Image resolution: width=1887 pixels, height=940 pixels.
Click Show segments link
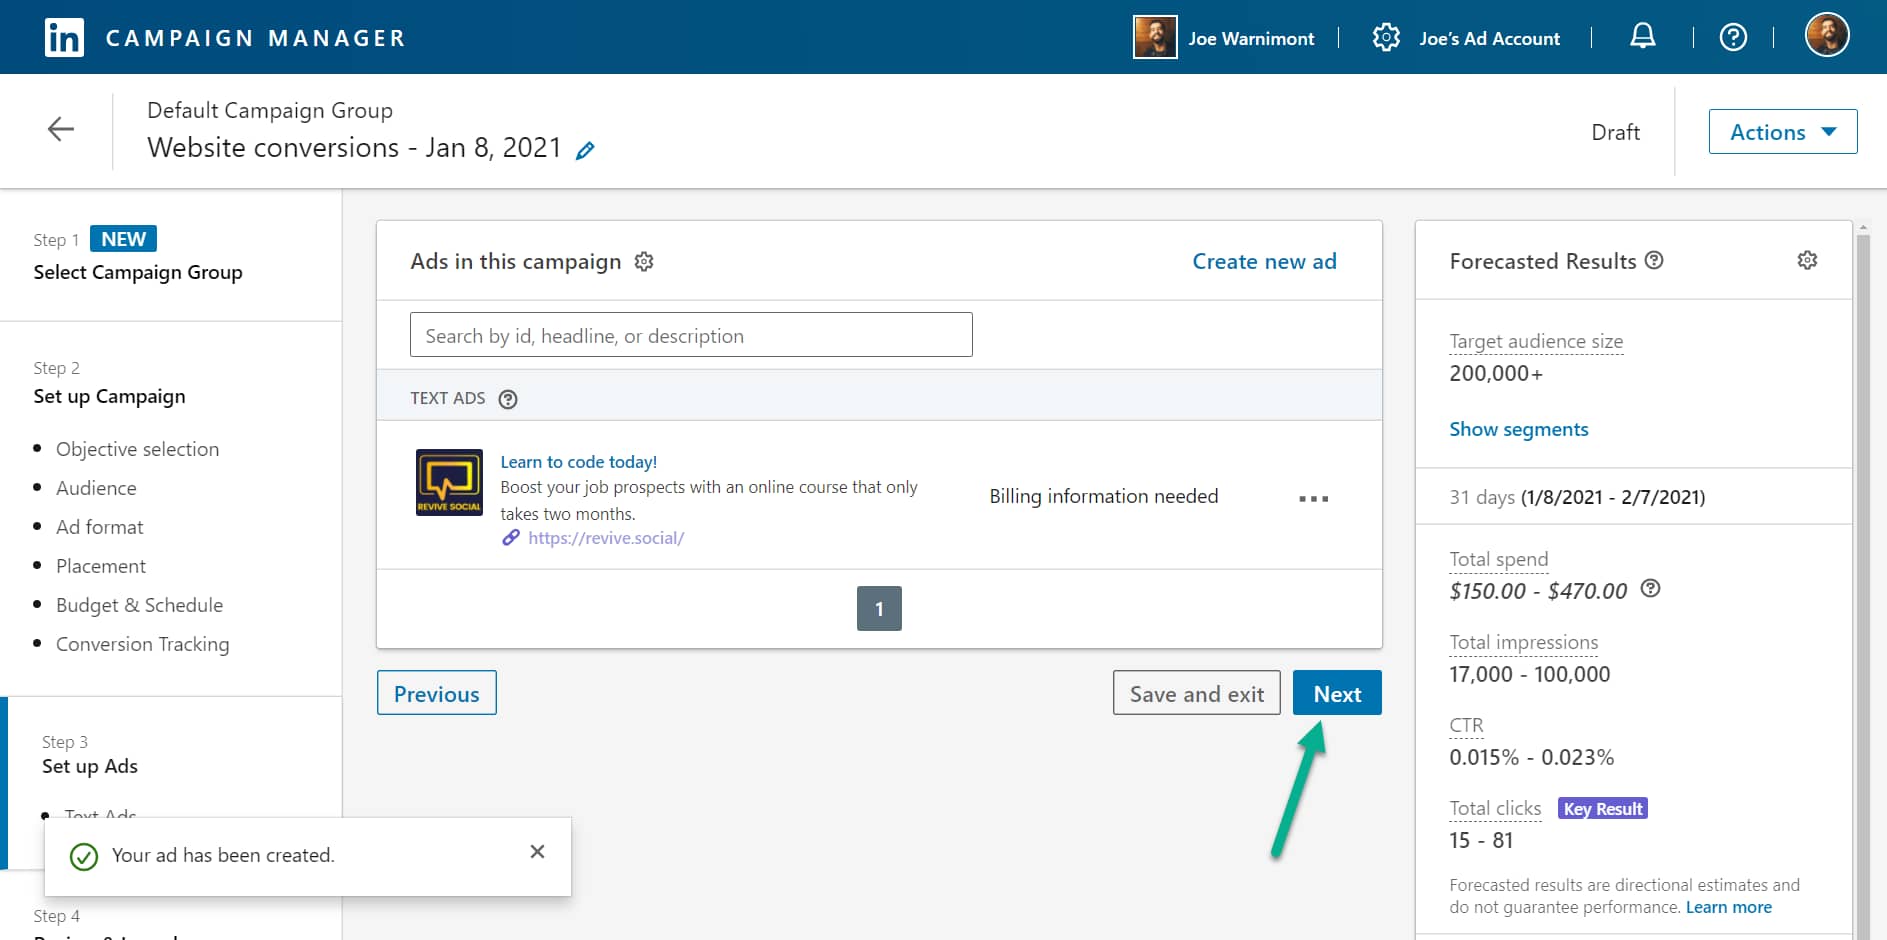tap(1518, 429)
